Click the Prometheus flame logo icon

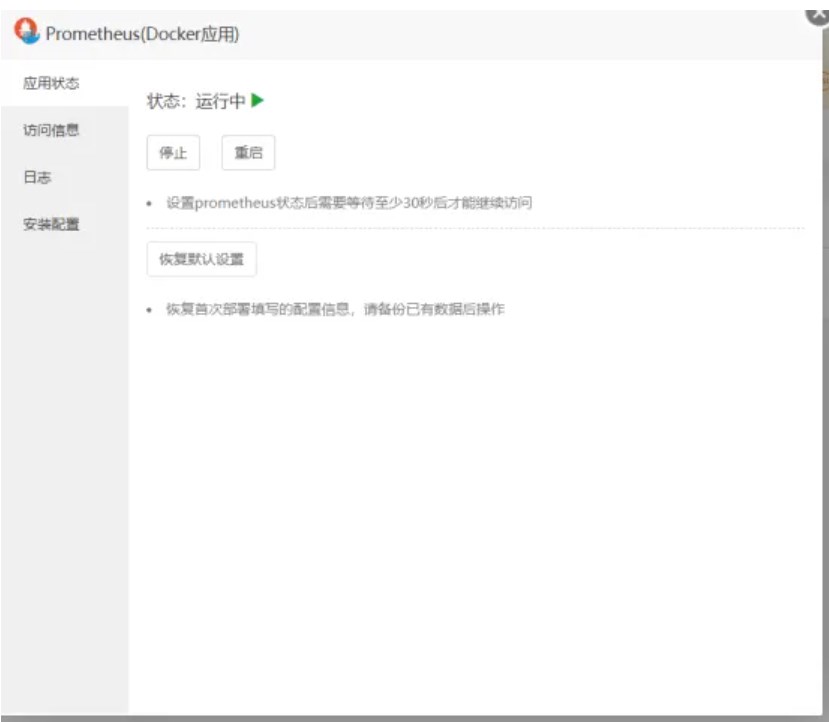point(26,32)
